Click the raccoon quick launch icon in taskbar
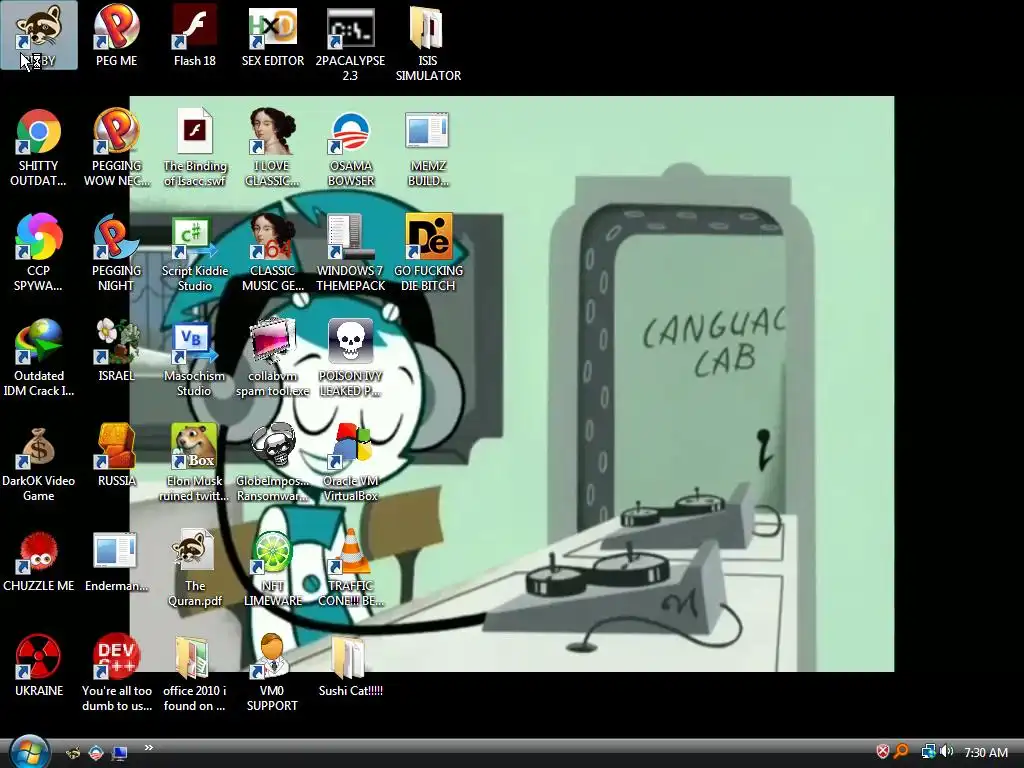1024x768 pixels. click(73, 753)
